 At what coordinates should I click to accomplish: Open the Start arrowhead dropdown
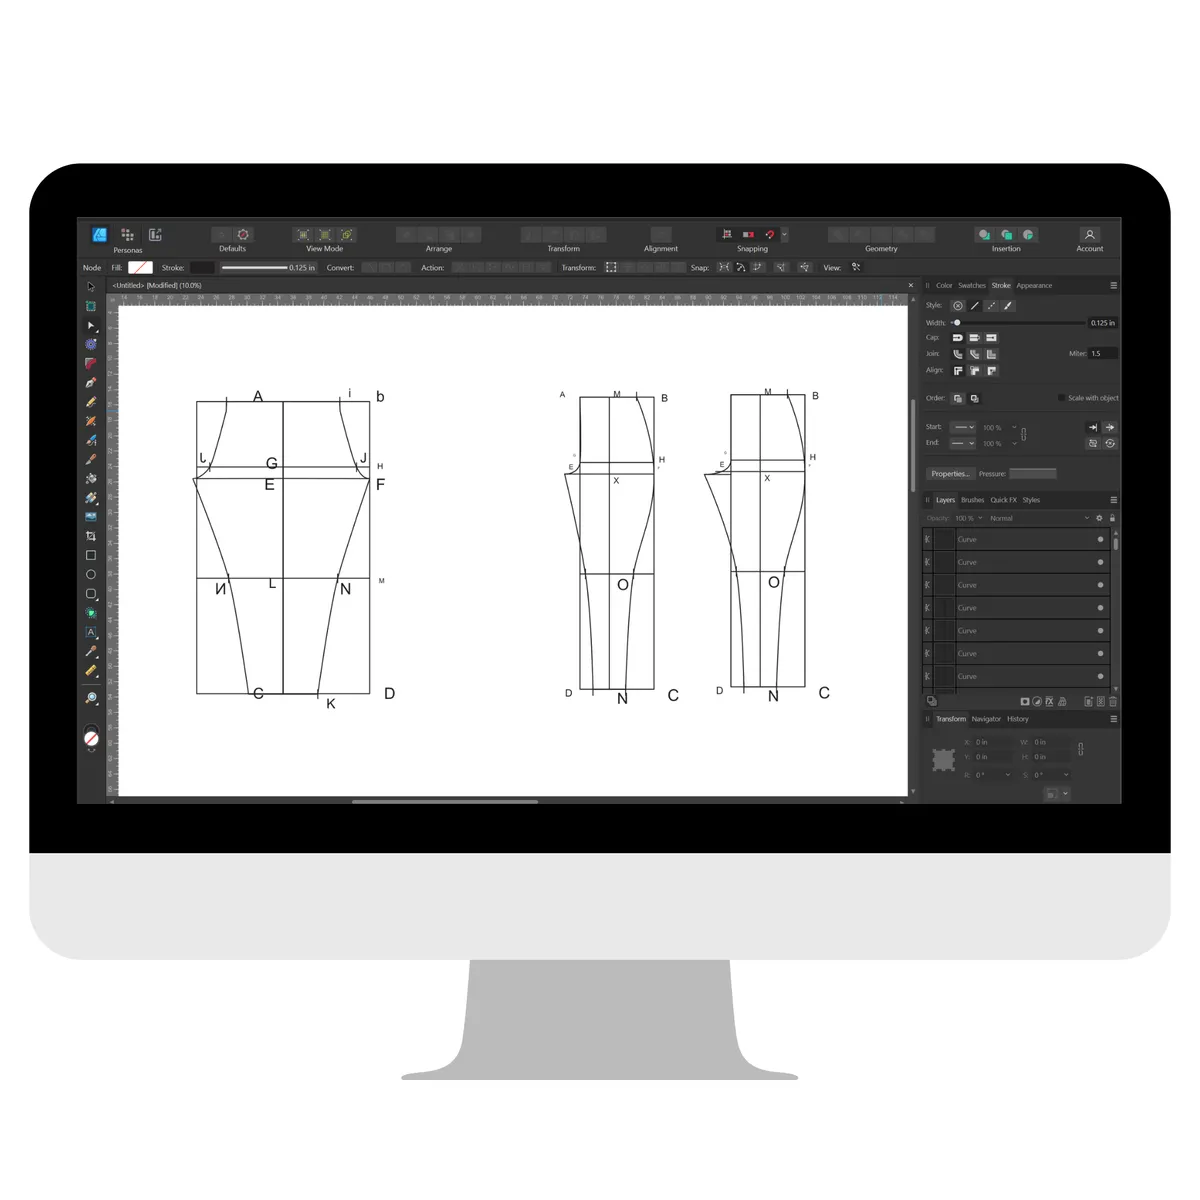tap(962, 427)
